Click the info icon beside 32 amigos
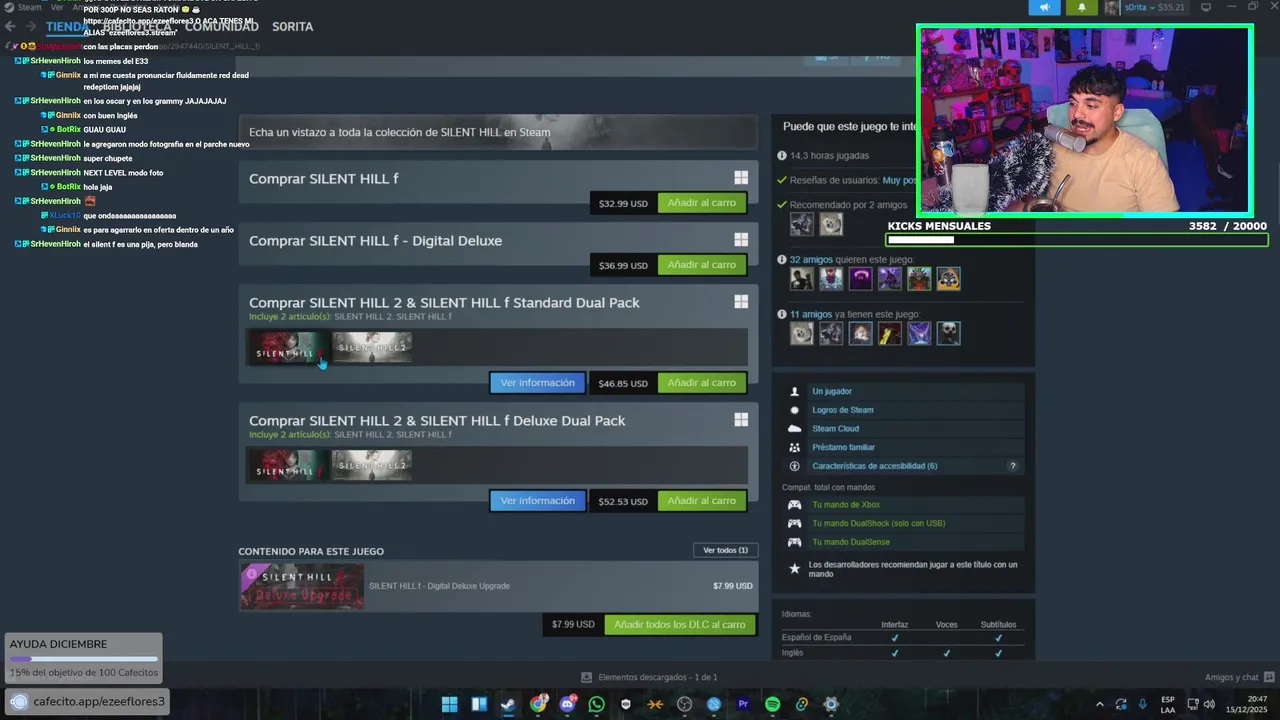This screenshot has height=720, width=1280. click(x=782, y=260)
